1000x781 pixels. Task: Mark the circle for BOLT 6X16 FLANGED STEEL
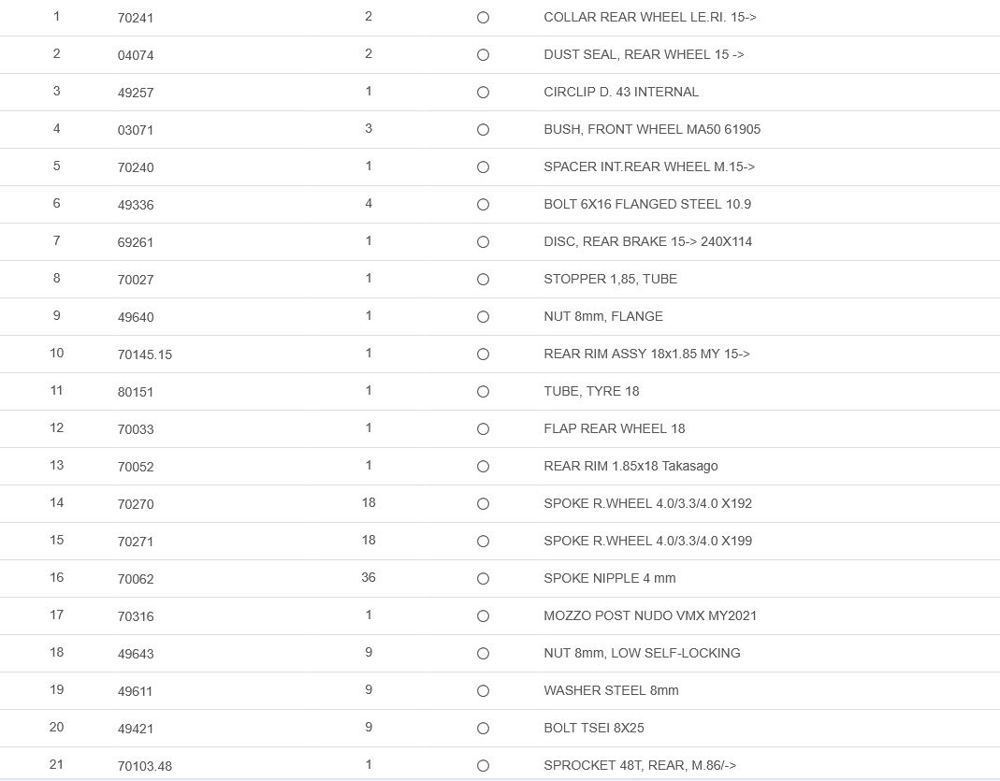pyautogui.click(x=483, y=204)
